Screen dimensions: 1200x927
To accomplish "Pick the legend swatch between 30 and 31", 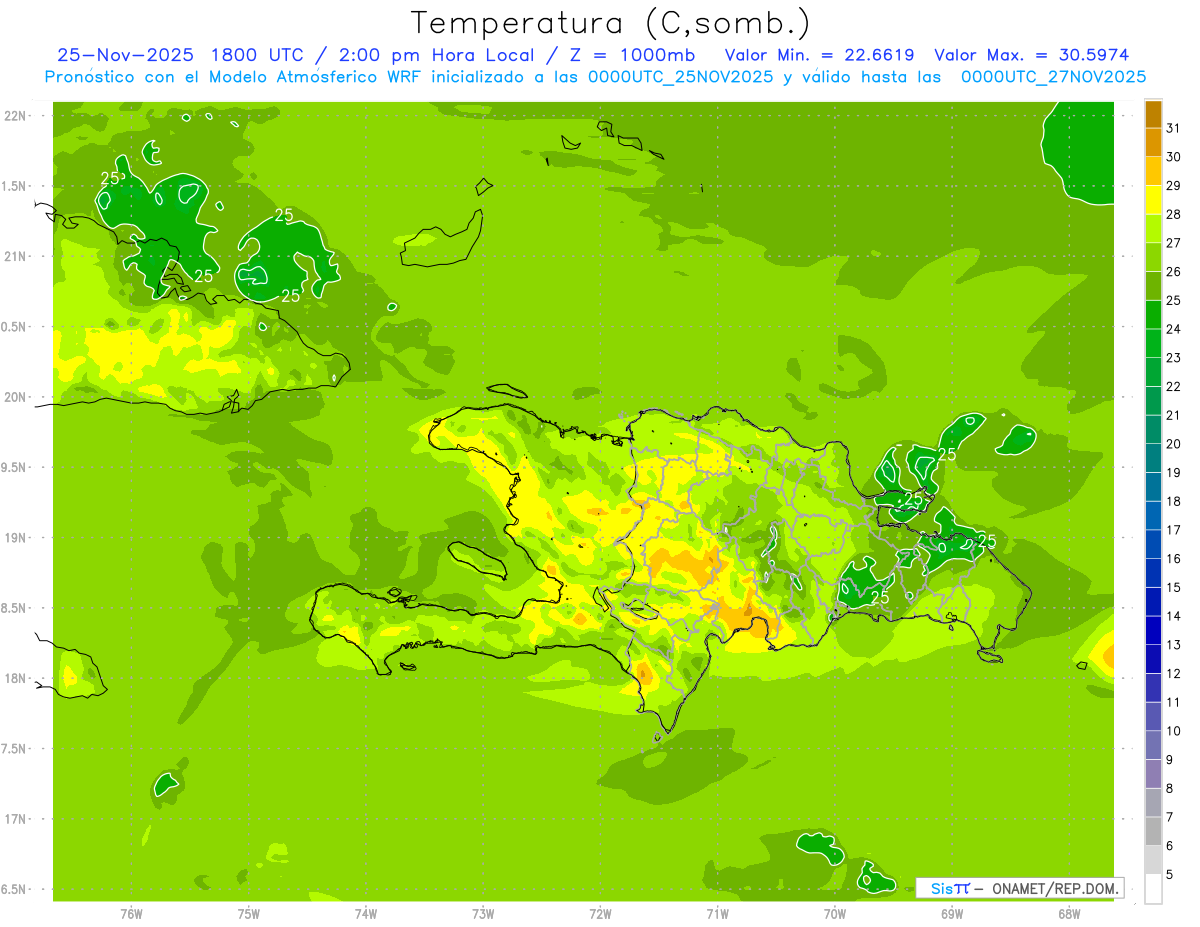I will tap(1153, 143).
